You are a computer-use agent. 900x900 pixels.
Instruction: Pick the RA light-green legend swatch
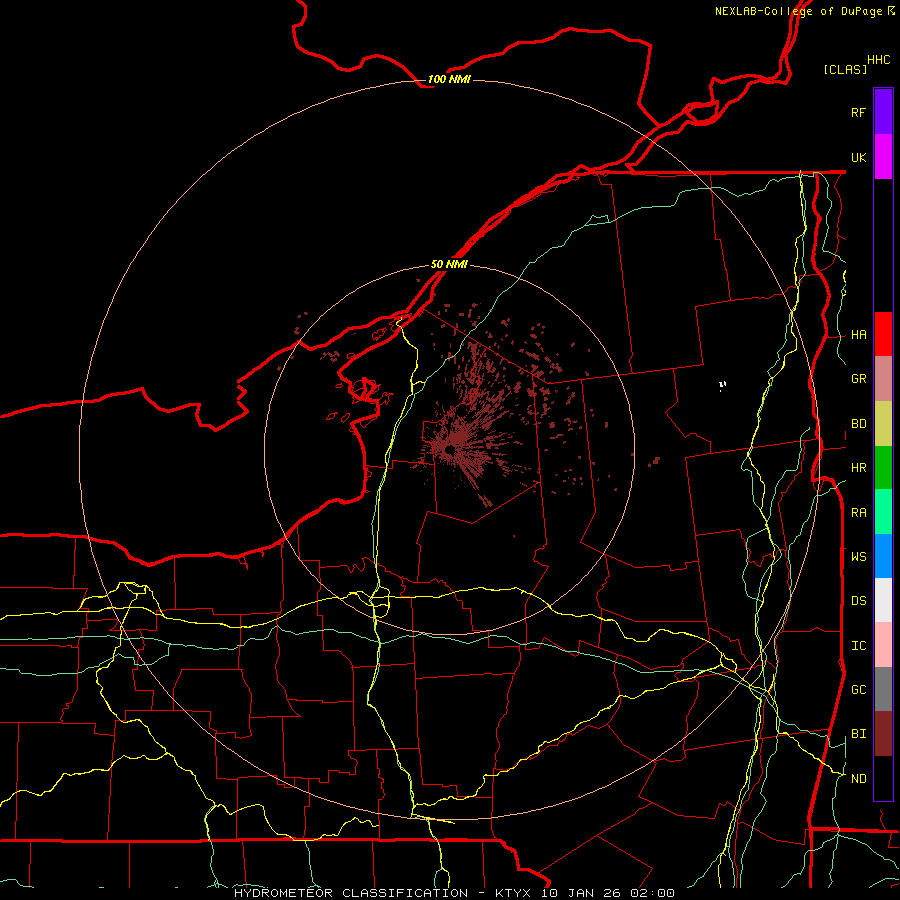coord(883,512)
